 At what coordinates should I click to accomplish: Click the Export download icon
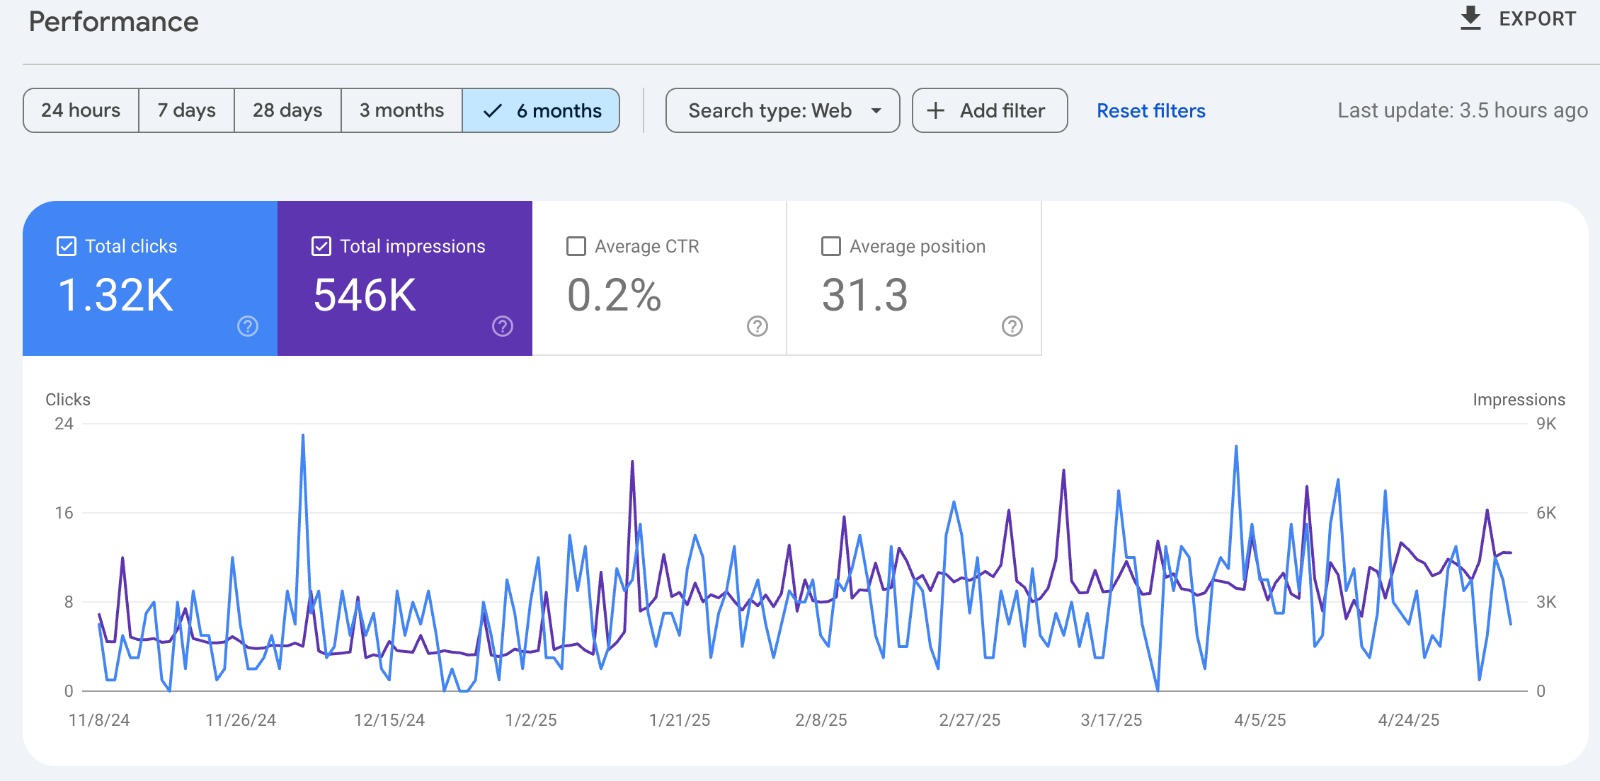(x=1470, y=19)
